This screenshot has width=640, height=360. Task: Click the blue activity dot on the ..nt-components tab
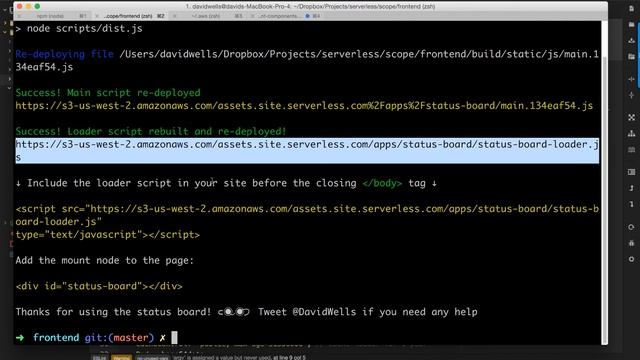pyautogui.click(x=307, y=16)
